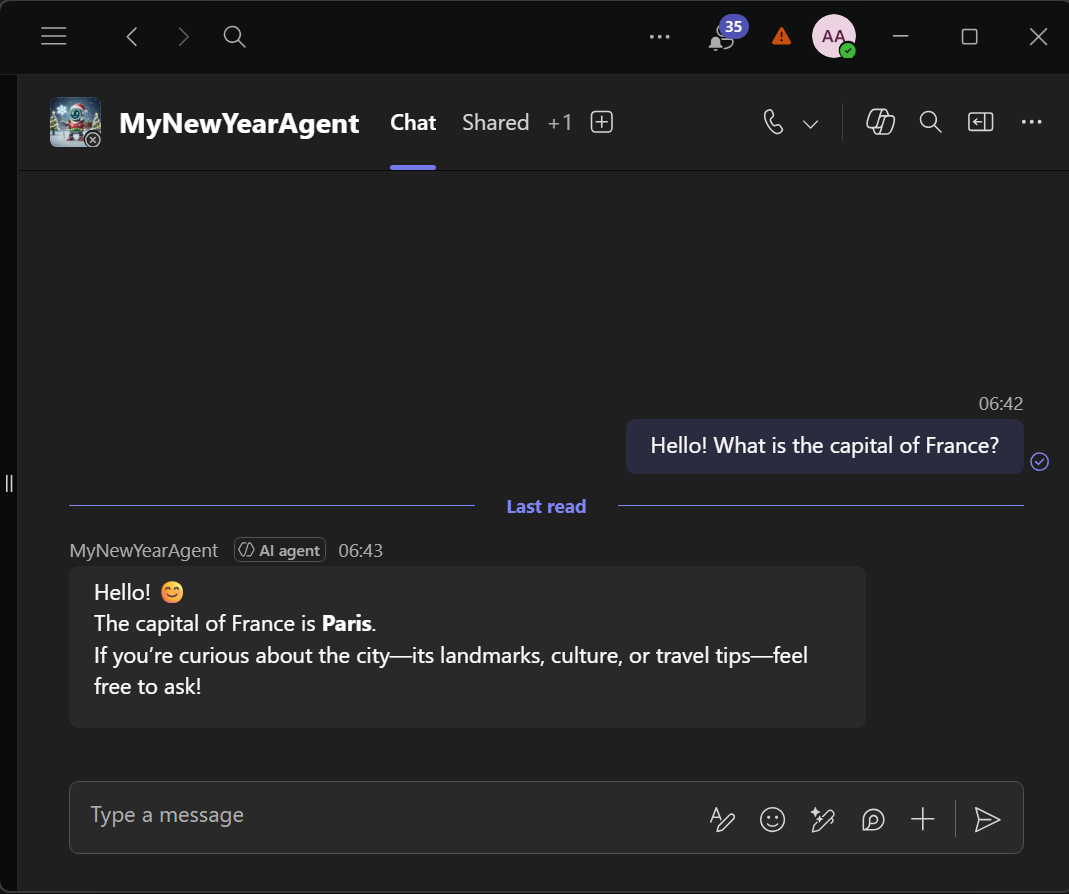Open the hamburger navigation menu
Screen dimensions: 1069x894
54,37
